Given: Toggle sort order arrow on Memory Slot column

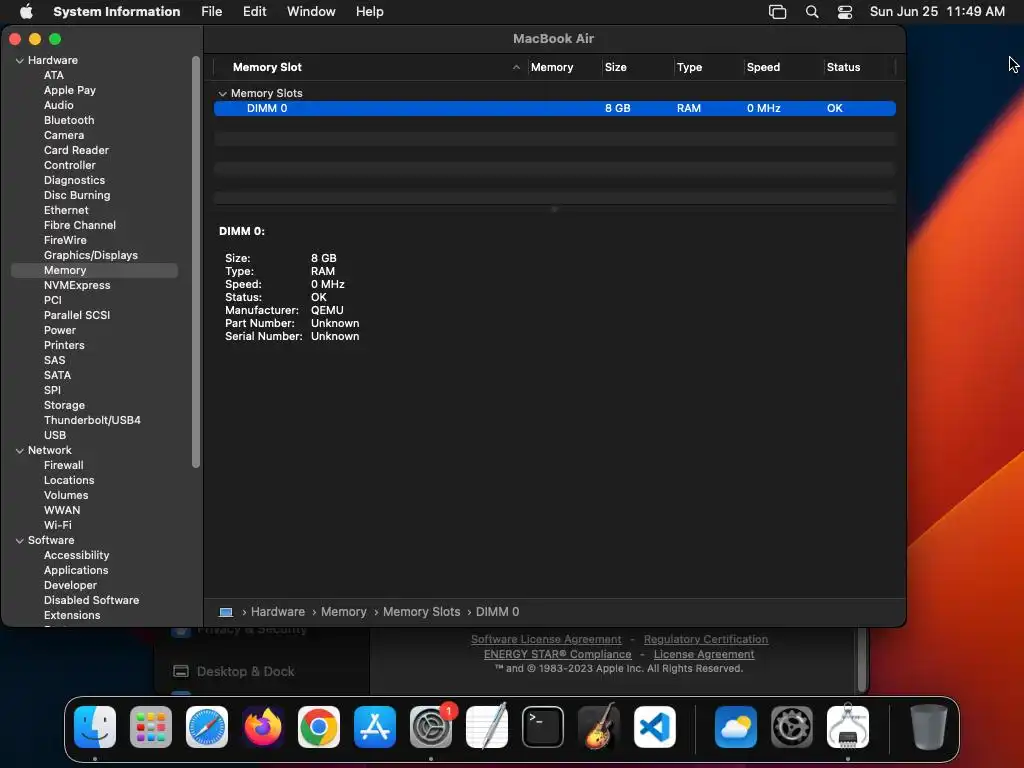Looking at the screenshot, I should 516,67.
